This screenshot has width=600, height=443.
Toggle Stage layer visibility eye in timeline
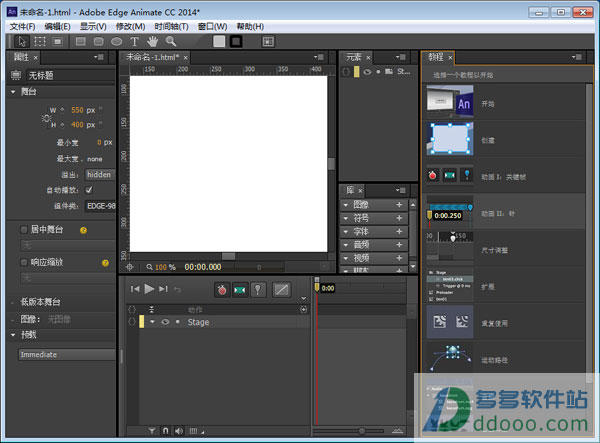click(165, 322)
